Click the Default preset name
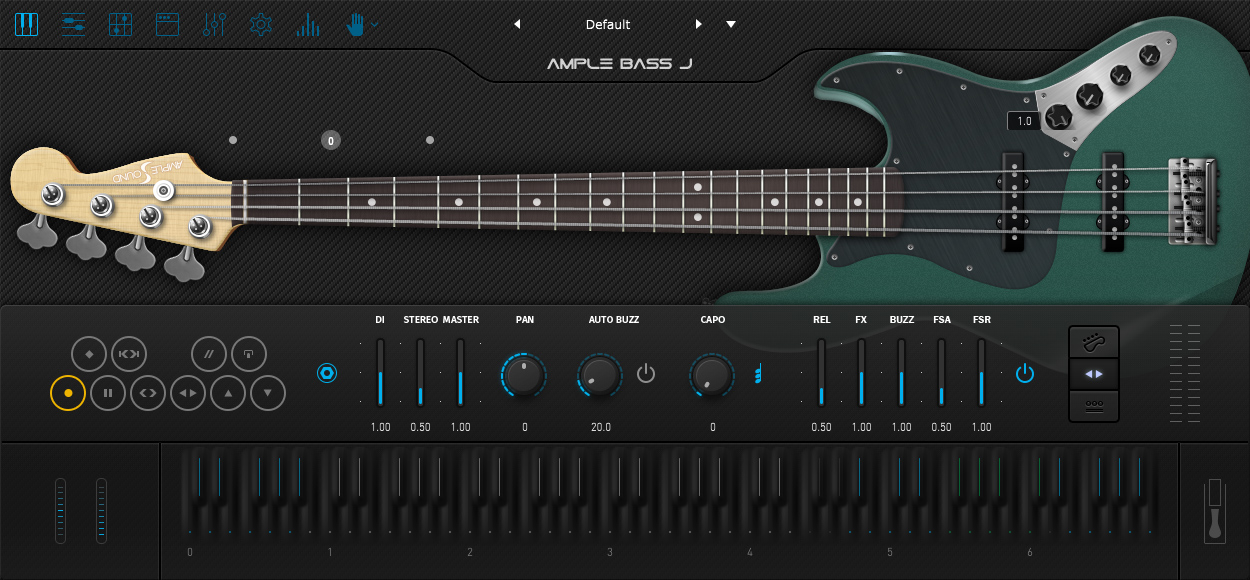The width and height of the screenshot is (1250, 580). [x=608, y=24]
